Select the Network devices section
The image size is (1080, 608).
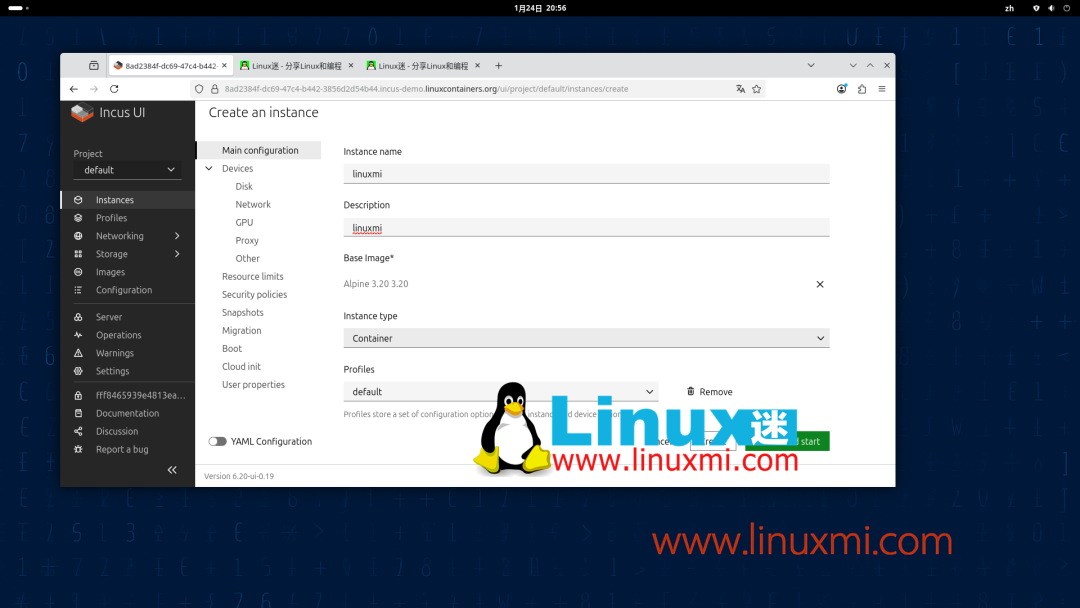click(253, 205)
